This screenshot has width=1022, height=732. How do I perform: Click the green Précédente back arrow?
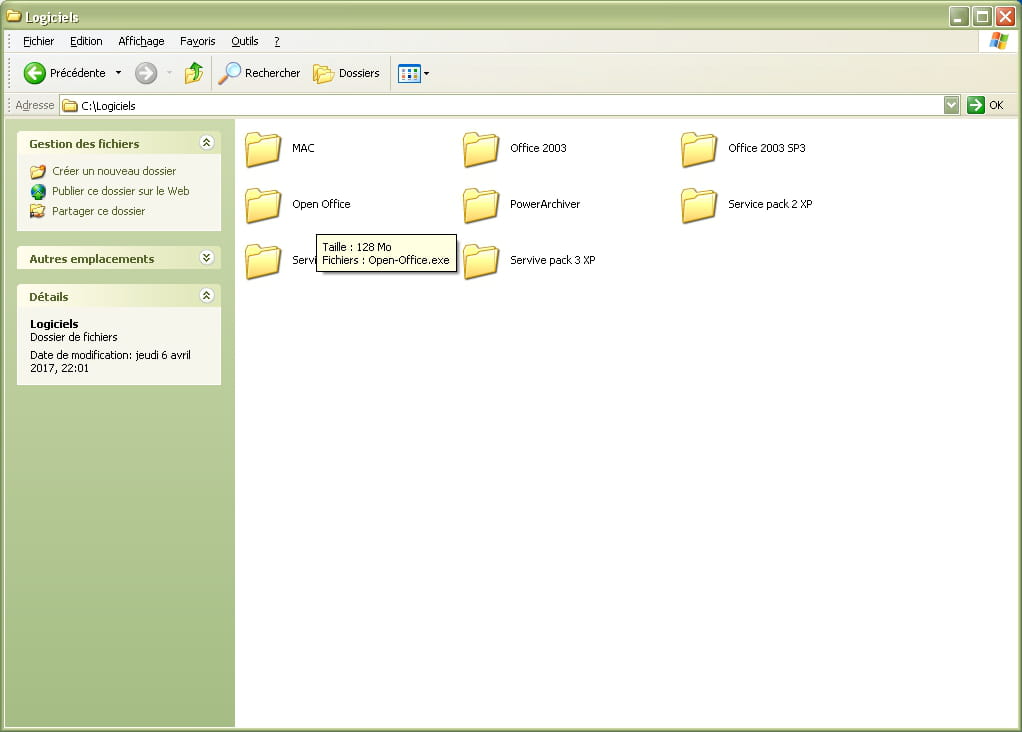[35, 73]
